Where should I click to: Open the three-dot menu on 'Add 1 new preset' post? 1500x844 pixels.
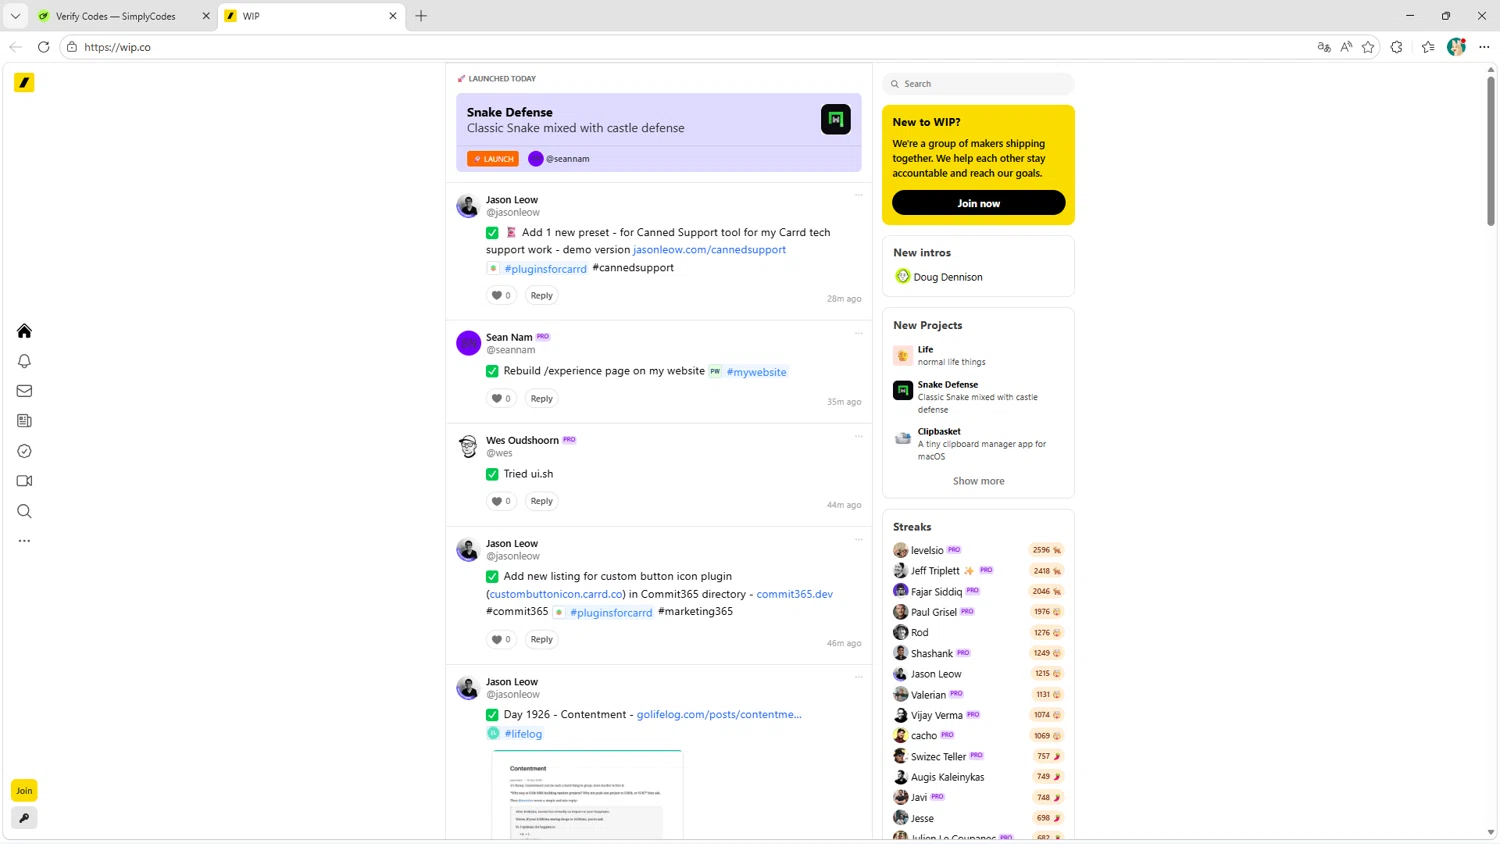pos(858,195)
